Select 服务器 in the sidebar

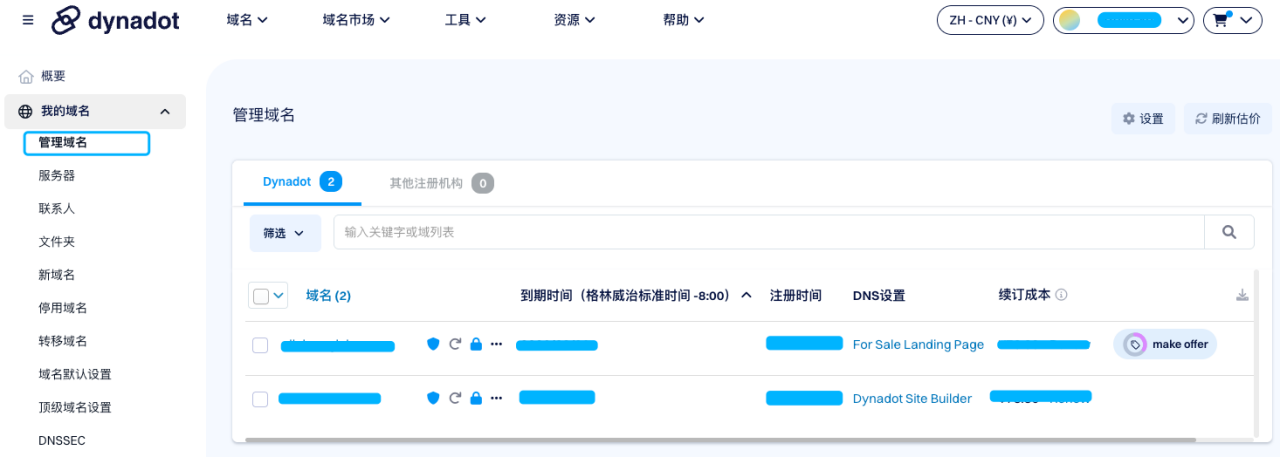coord(57,175)
